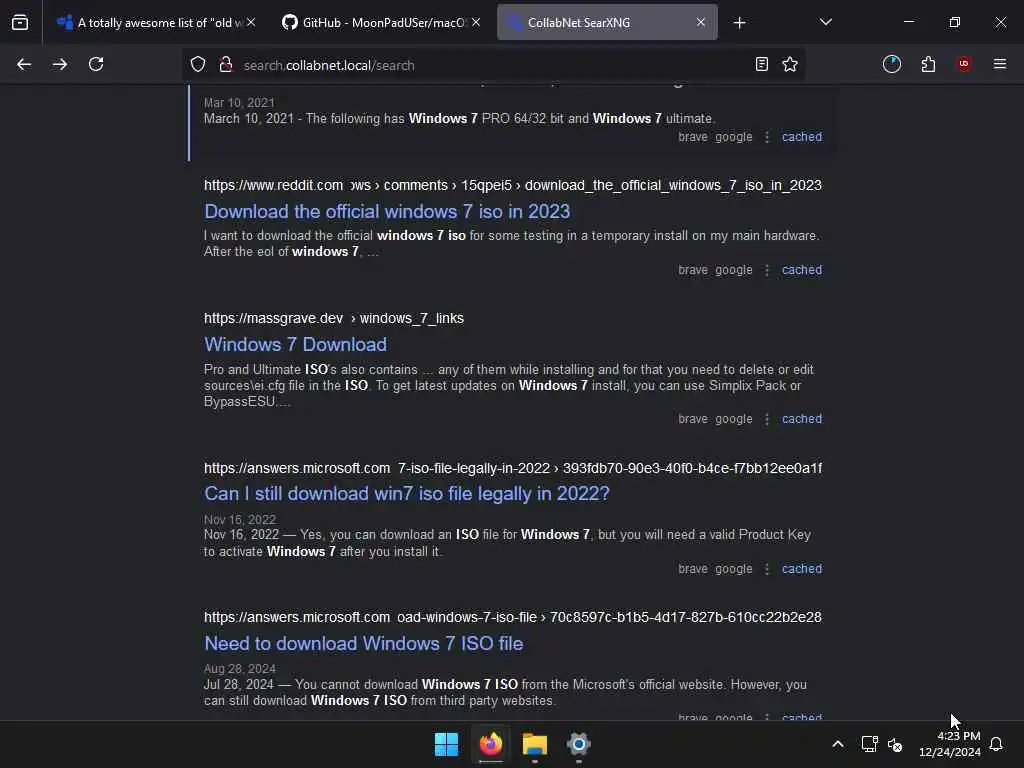Click the answers.microsoft.com 7-iso-file-legally URL
This screenshot has height=768, width=1024.
pos(513,468)
